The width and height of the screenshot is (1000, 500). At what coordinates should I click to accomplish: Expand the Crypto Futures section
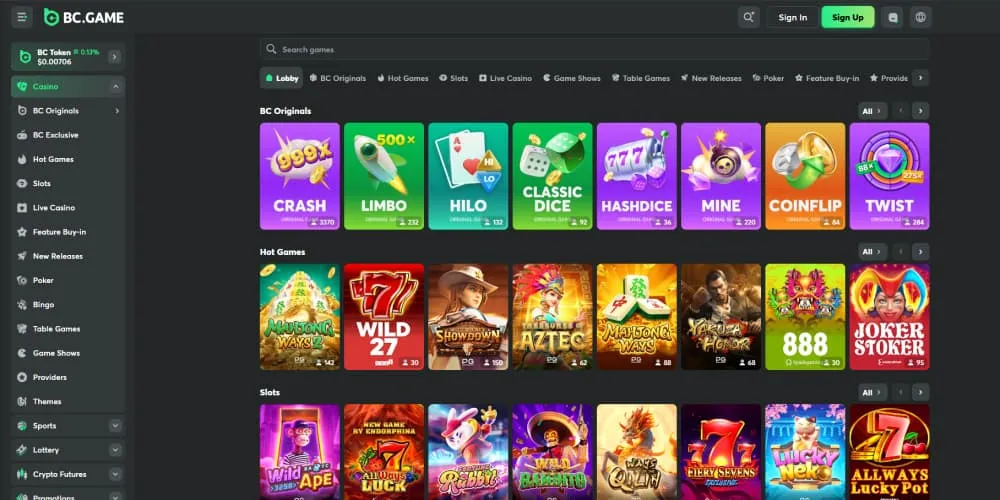click(115, 474)
